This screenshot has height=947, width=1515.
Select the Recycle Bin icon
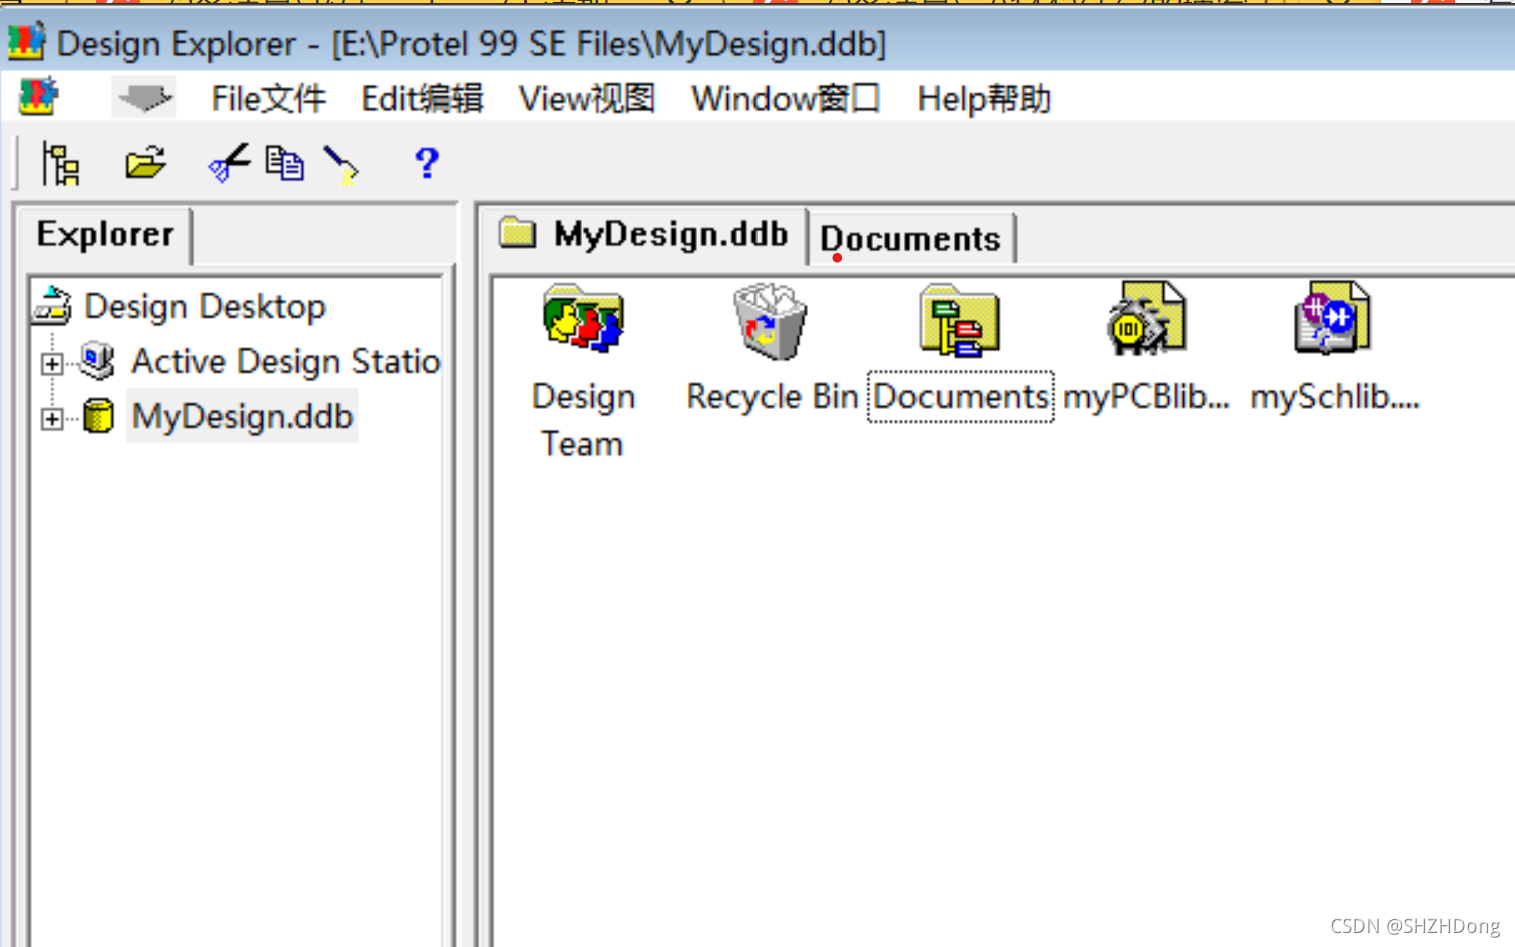770,320
